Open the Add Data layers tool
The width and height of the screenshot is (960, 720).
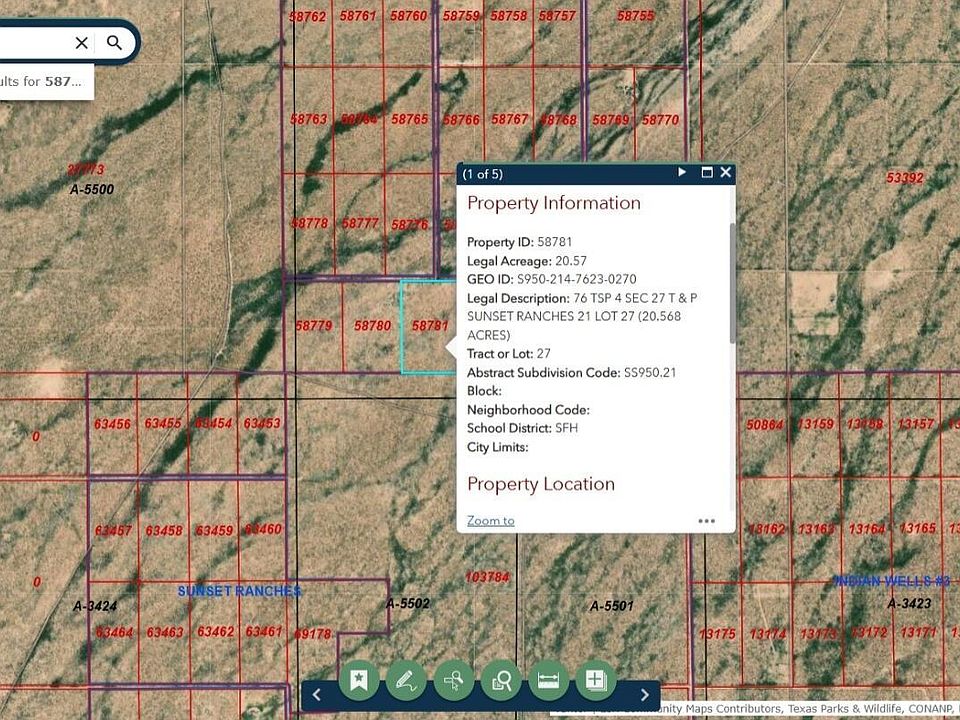point(596,680)
